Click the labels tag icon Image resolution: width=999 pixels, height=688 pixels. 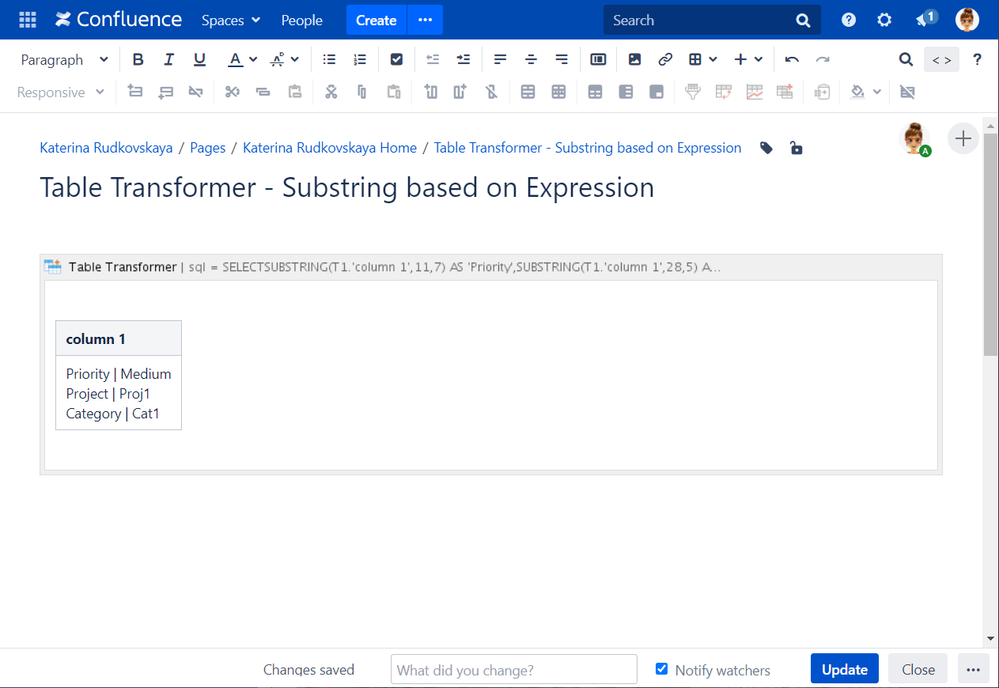(x=766, y=148)
